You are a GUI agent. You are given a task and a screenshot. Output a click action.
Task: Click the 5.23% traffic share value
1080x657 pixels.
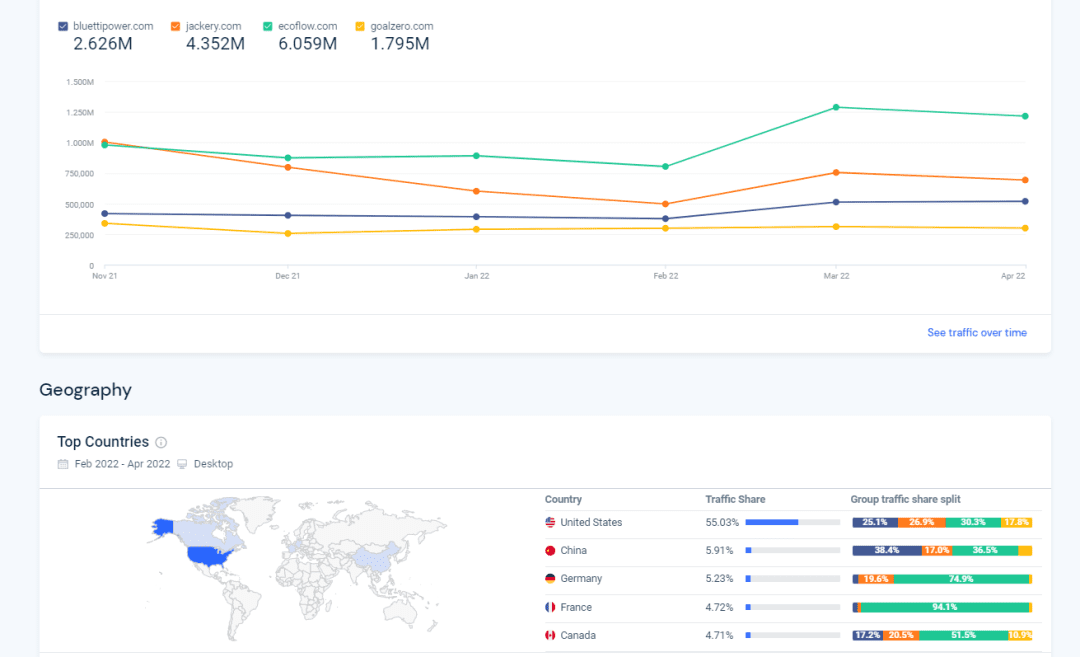coord(719,579)
